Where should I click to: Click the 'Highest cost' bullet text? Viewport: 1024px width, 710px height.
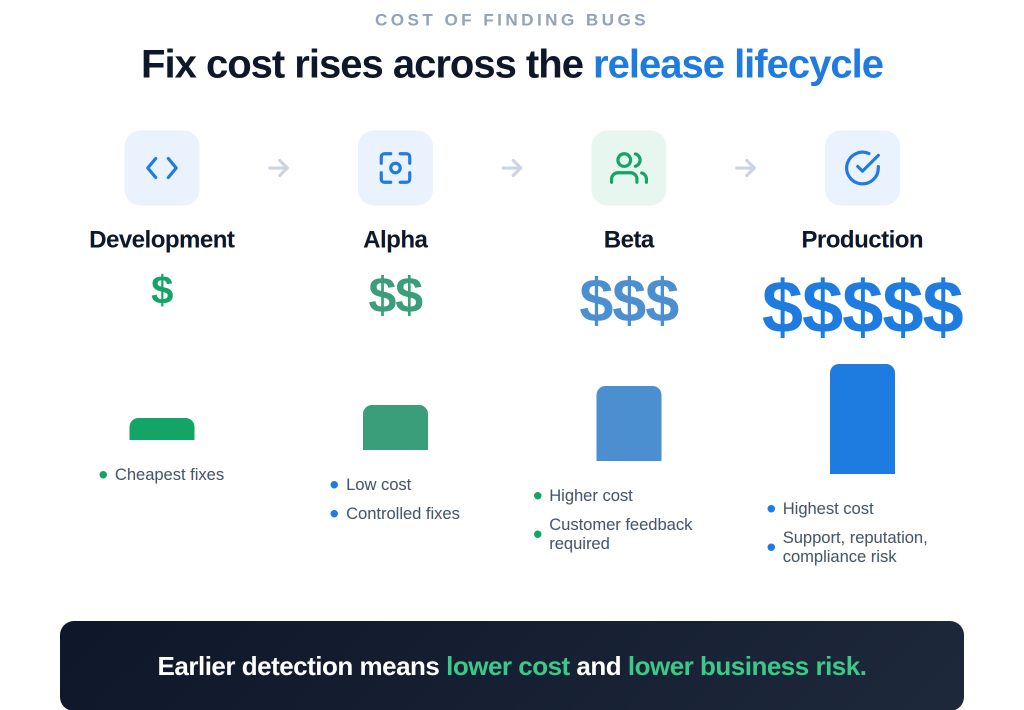pyautogui.click(x=827, y=509)
